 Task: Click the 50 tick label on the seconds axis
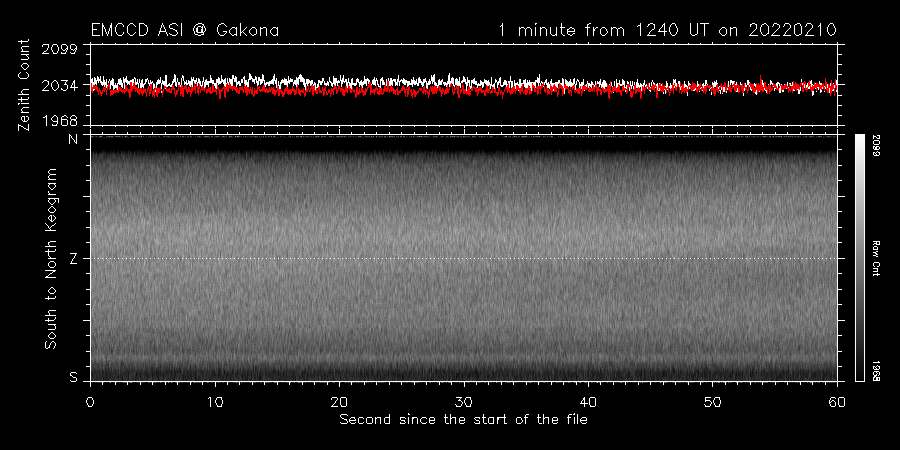tap(712, 402)
